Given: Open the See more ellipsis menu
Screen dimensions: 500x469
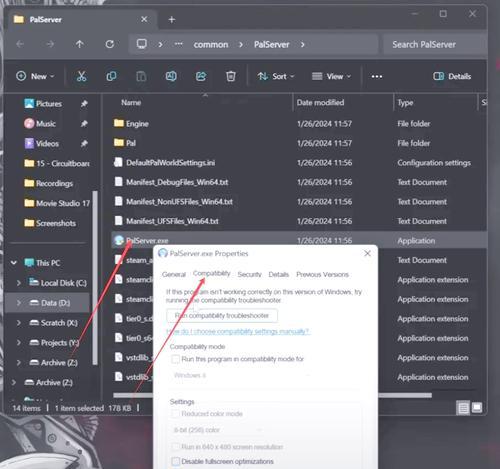Looking at the screenshot, I should coord(377,77).
